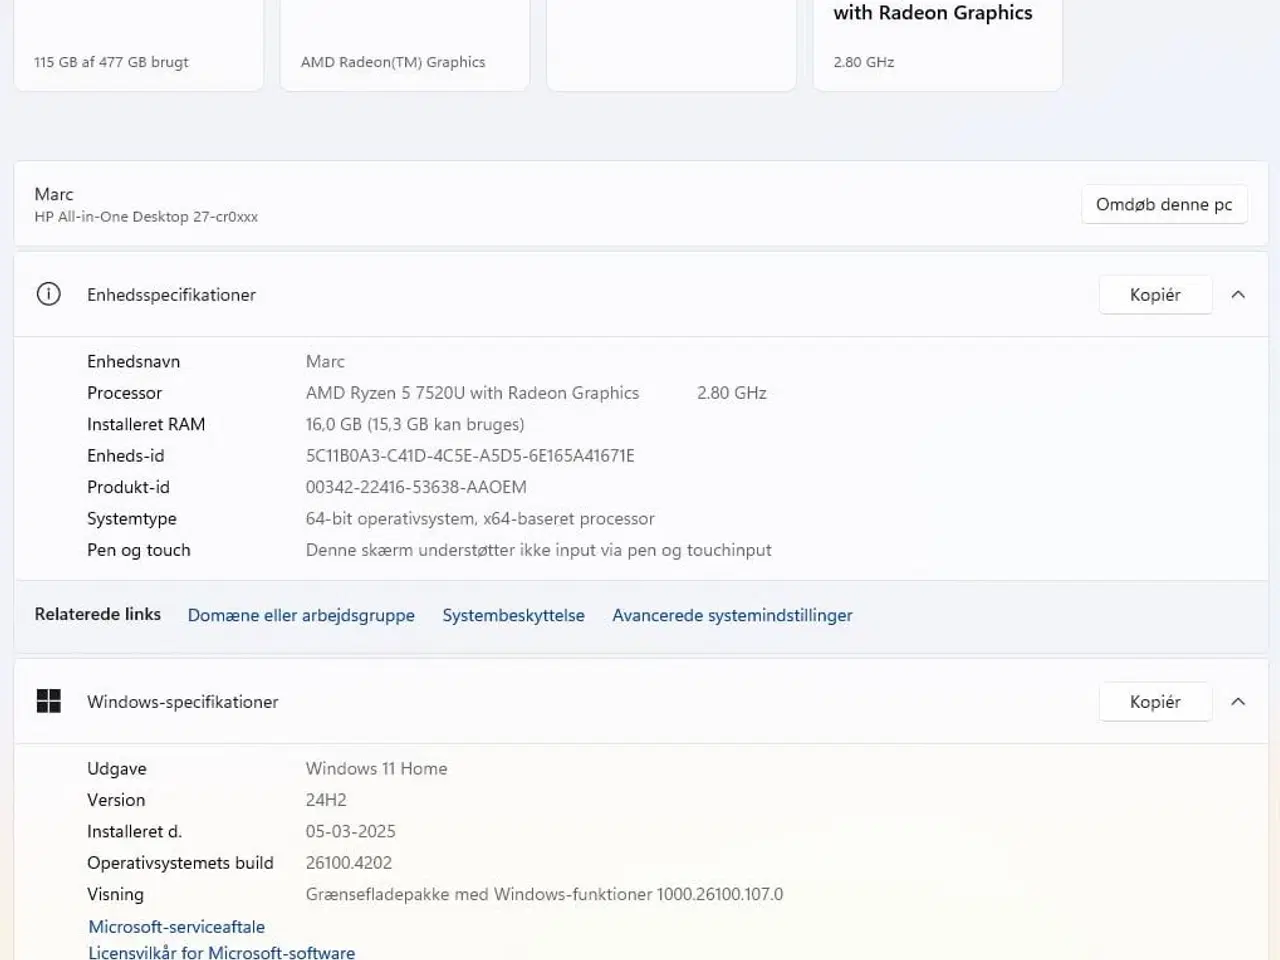Copy device specs with Kopiér under Enhedsspecifikationer
This screenshot has width=1280, height=960.
tap(1155, 294)
